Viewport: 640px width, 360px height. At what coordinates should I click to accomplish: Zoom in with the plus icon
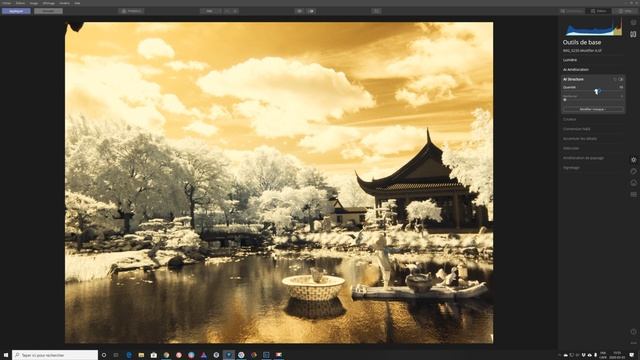tap(235, 11)
